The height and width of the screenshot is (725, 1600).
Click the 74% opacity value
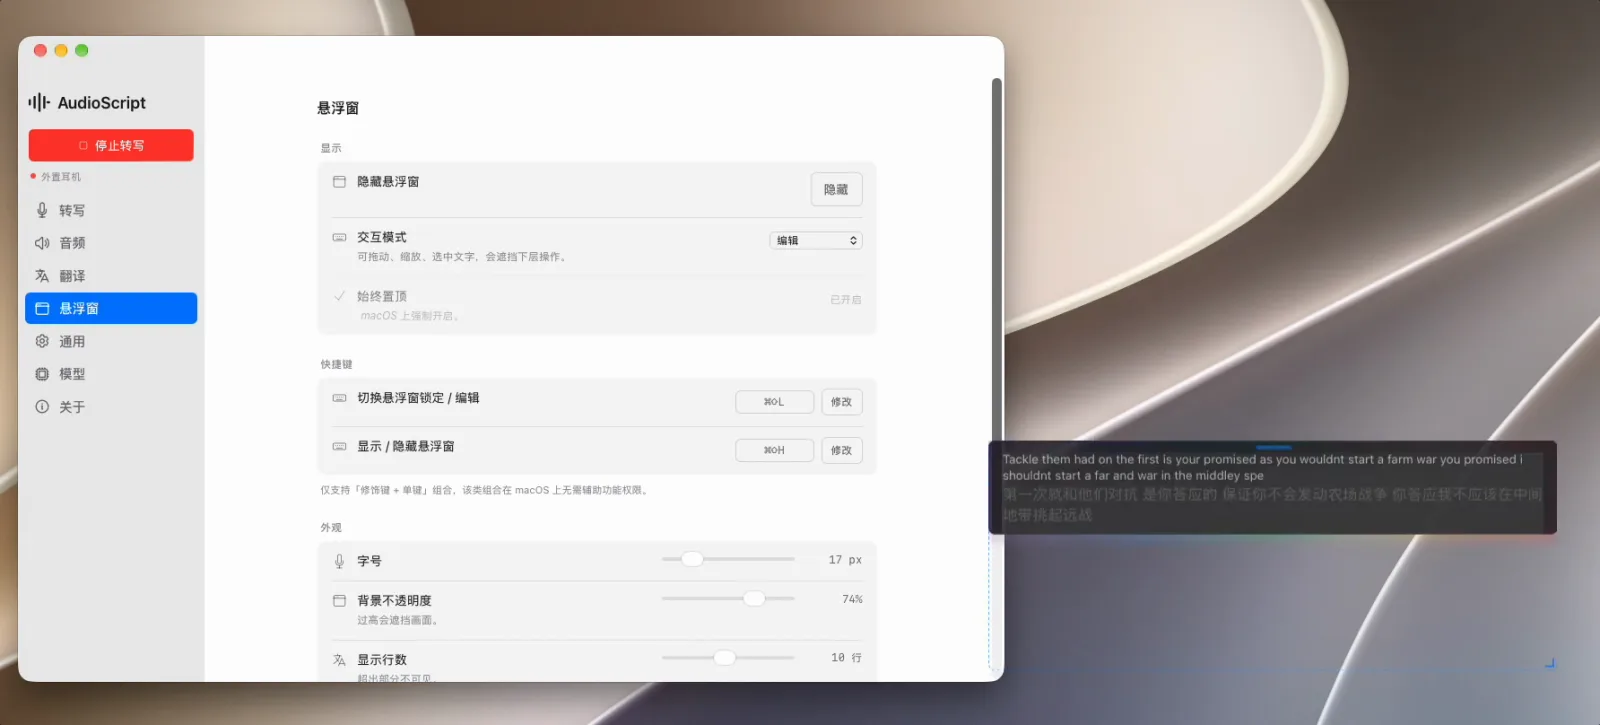[852, 599]
